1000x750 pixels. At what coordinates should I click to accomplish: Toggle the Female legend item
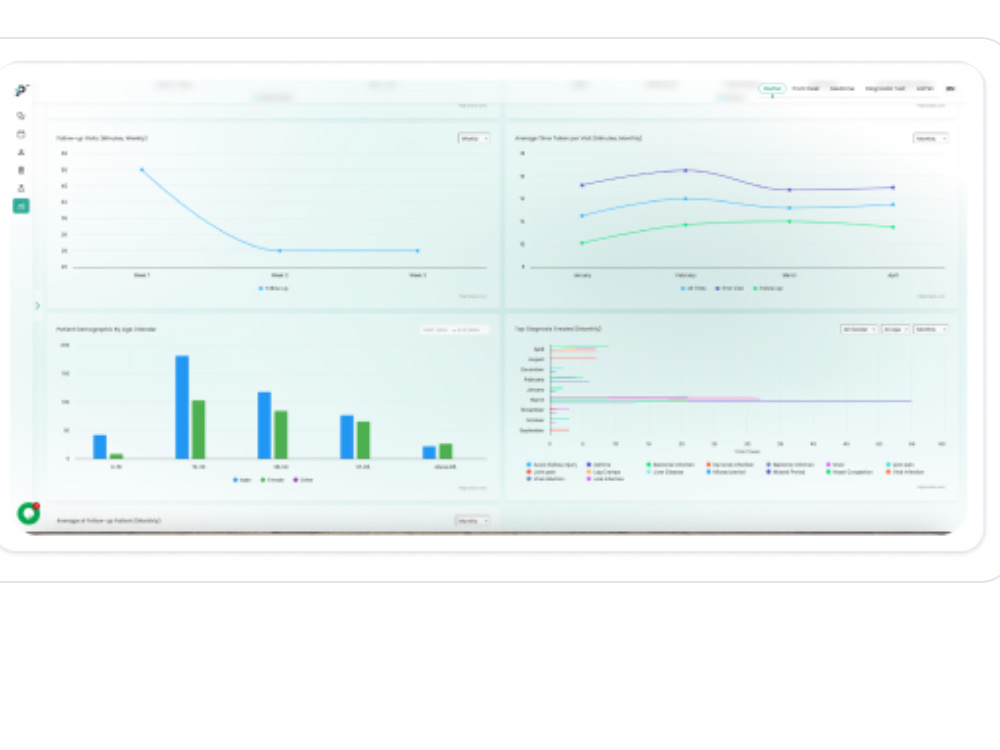[x=272, y=480]
